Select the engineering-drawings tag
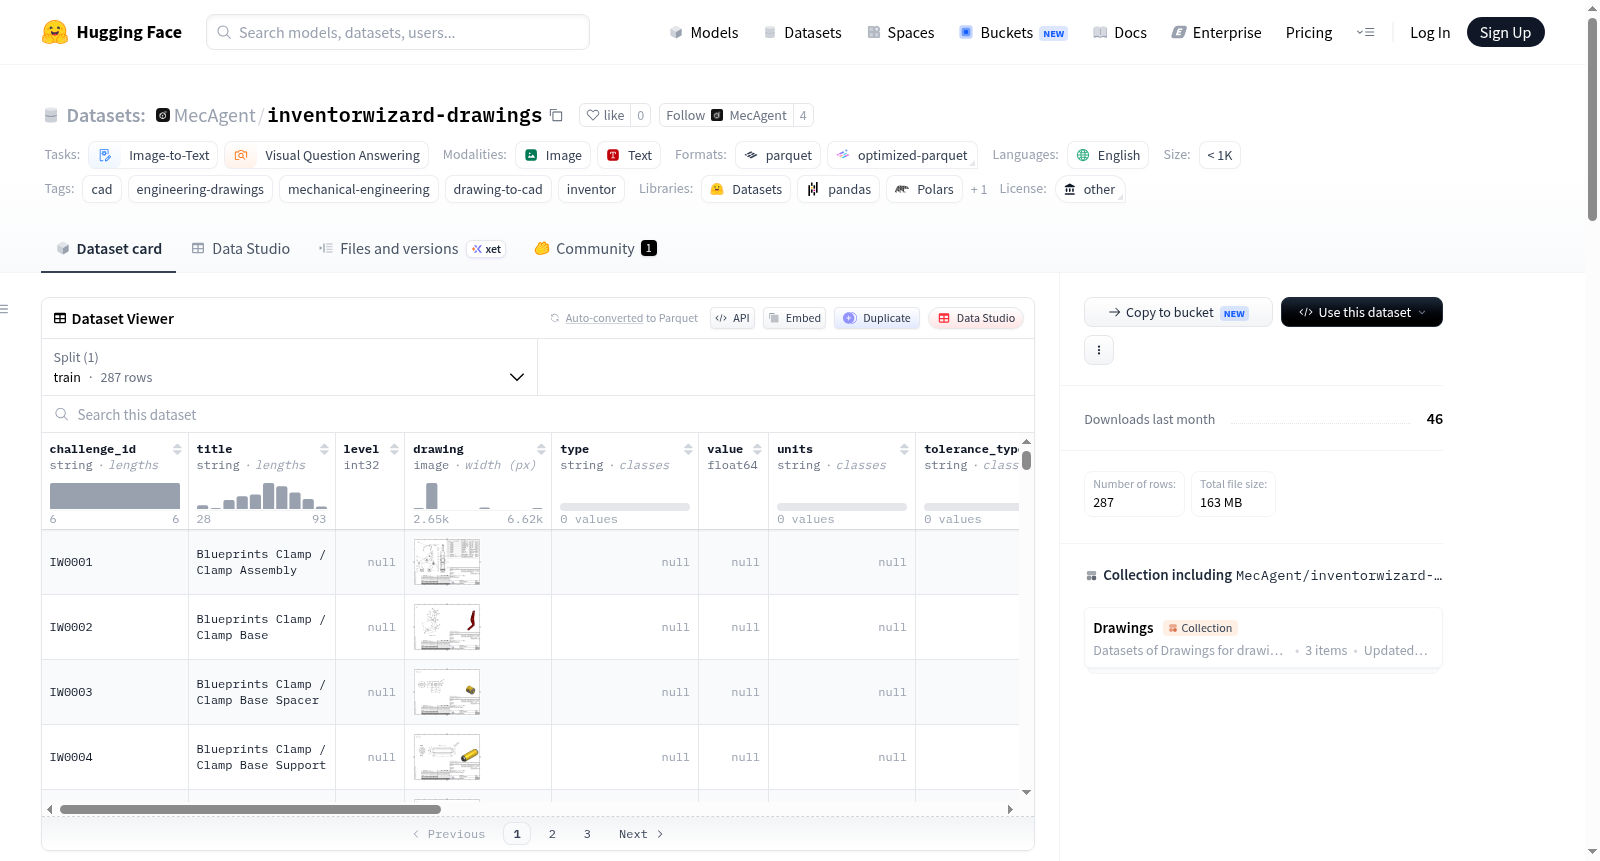 point(200,189)
